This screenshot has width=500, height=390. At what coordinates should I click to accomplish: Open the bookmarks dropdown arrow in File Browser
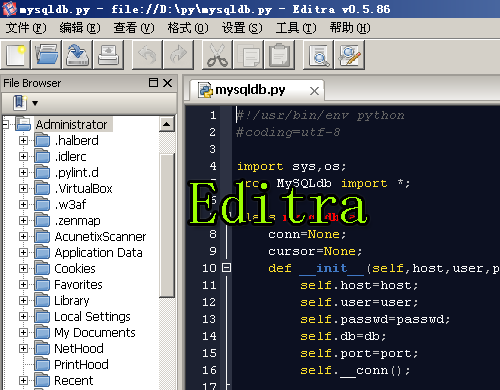click(35, 103)
